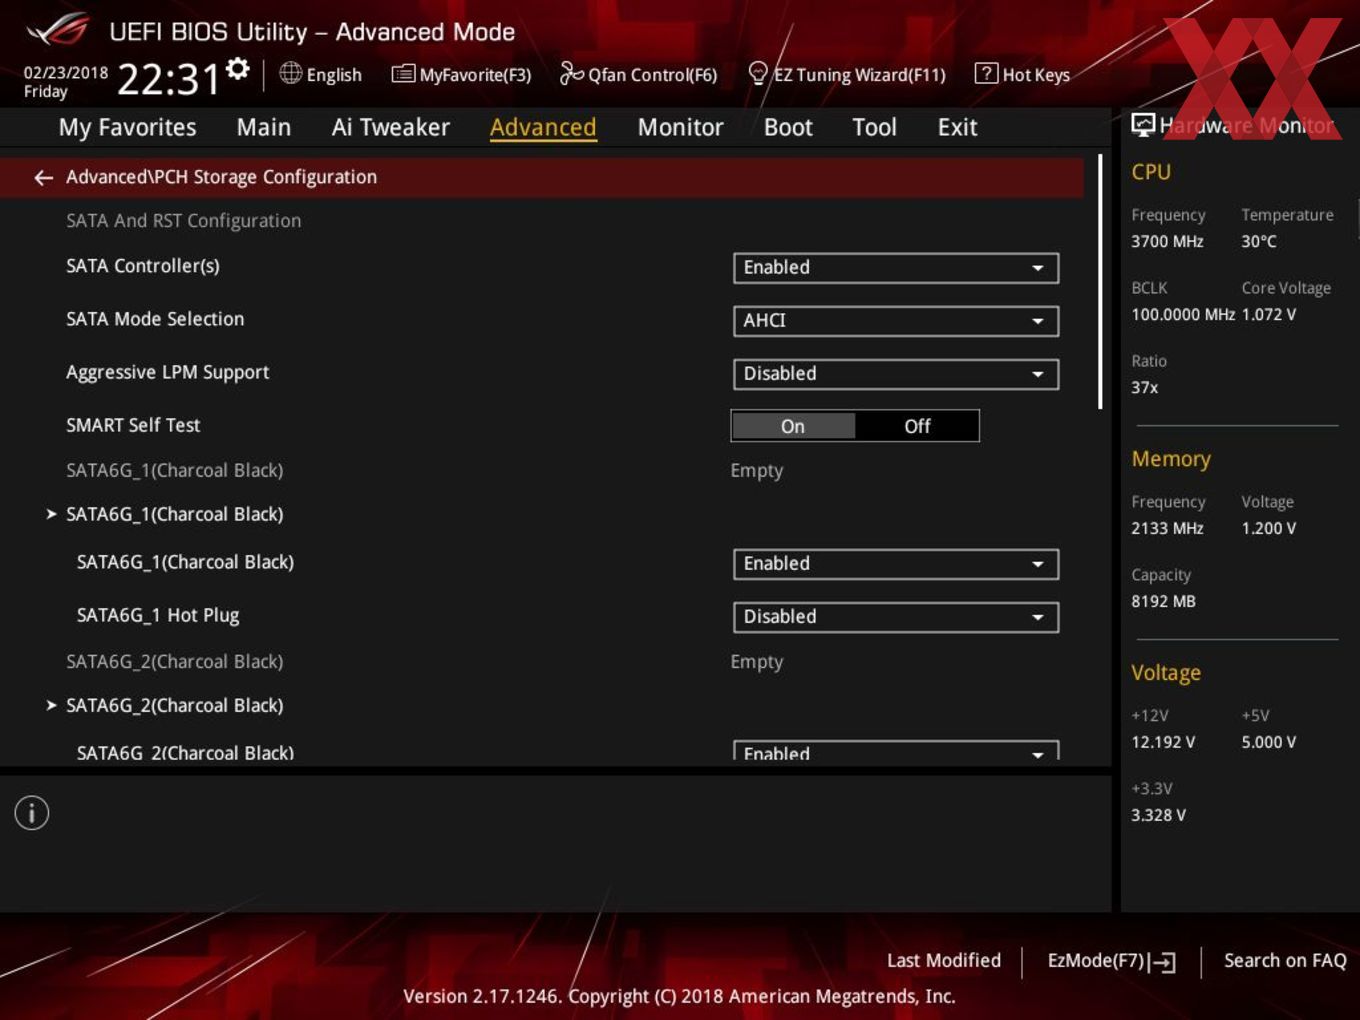This screenshot has width=1360, height=1020.
Task: Click the globe language icon
Action: [x=290, y=73]
